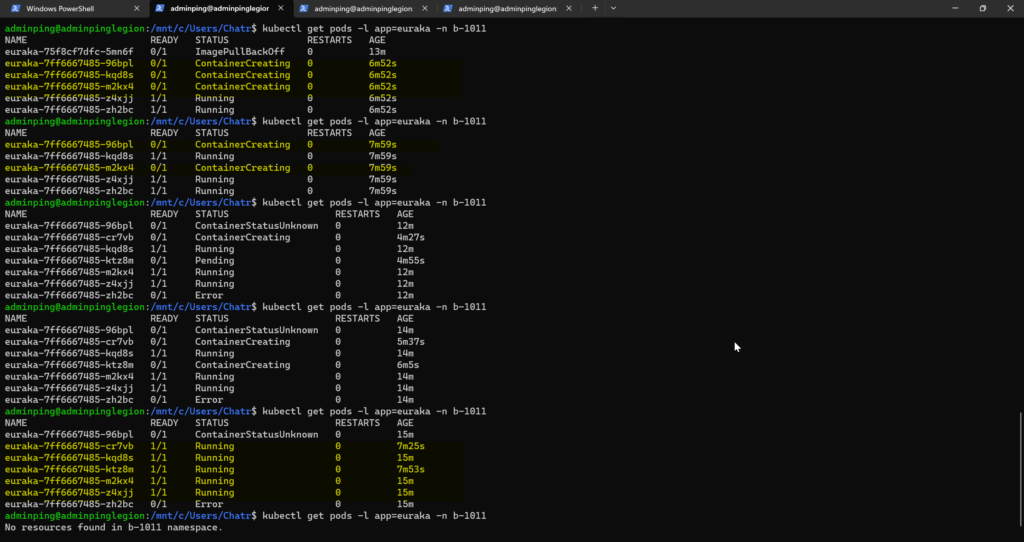
Task: Minimize the Windows Terminal window
Action: (x=955, y=8)
